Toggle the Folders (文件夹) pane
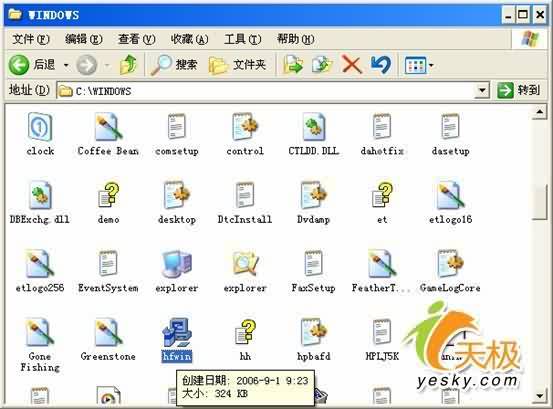Image resolution: width=553 pixels, height=409 pixels. click(237, 65)
